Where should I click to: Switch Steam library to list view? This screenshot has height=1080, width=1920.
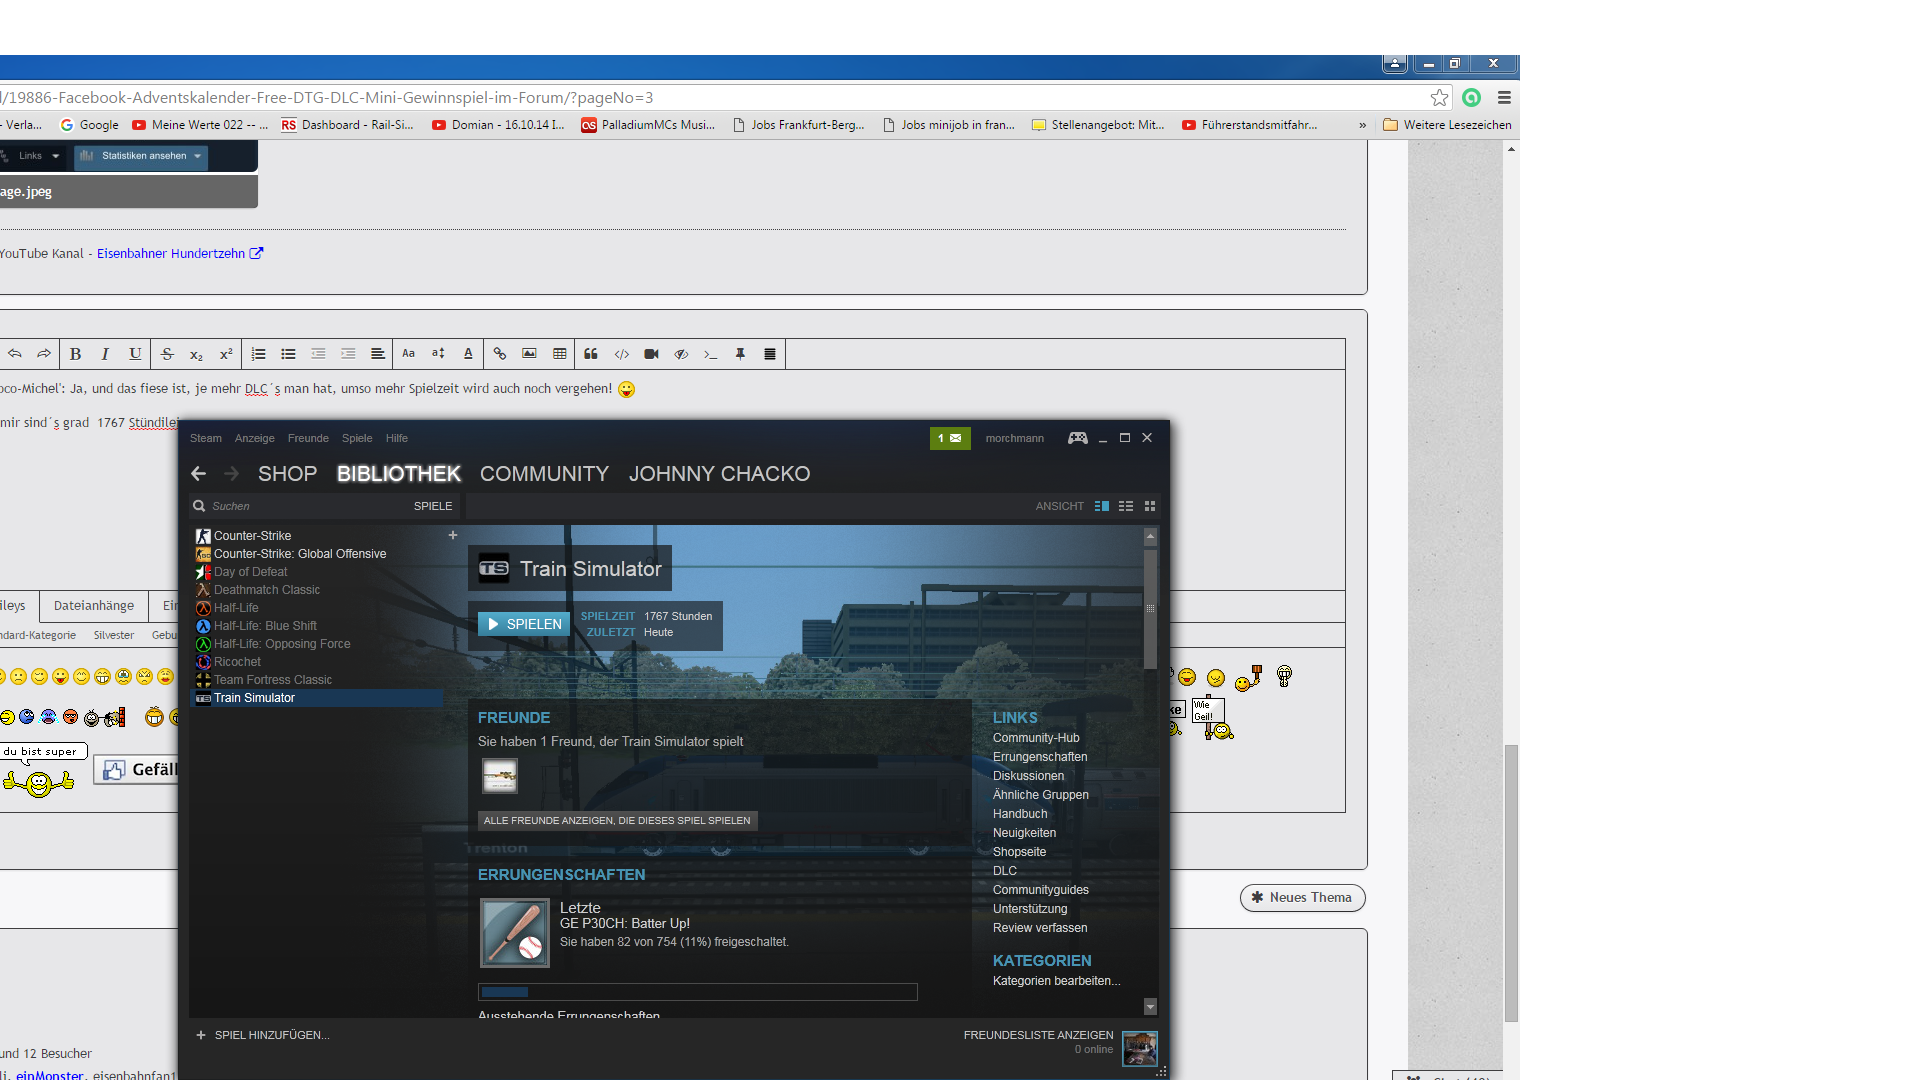[x=1126, y=506]
